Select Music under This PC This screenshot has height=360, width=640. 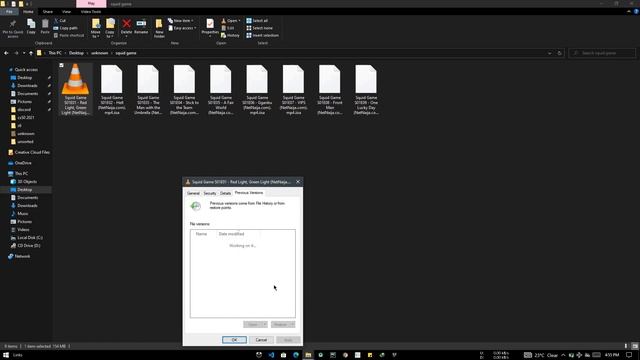pos(22,213)
